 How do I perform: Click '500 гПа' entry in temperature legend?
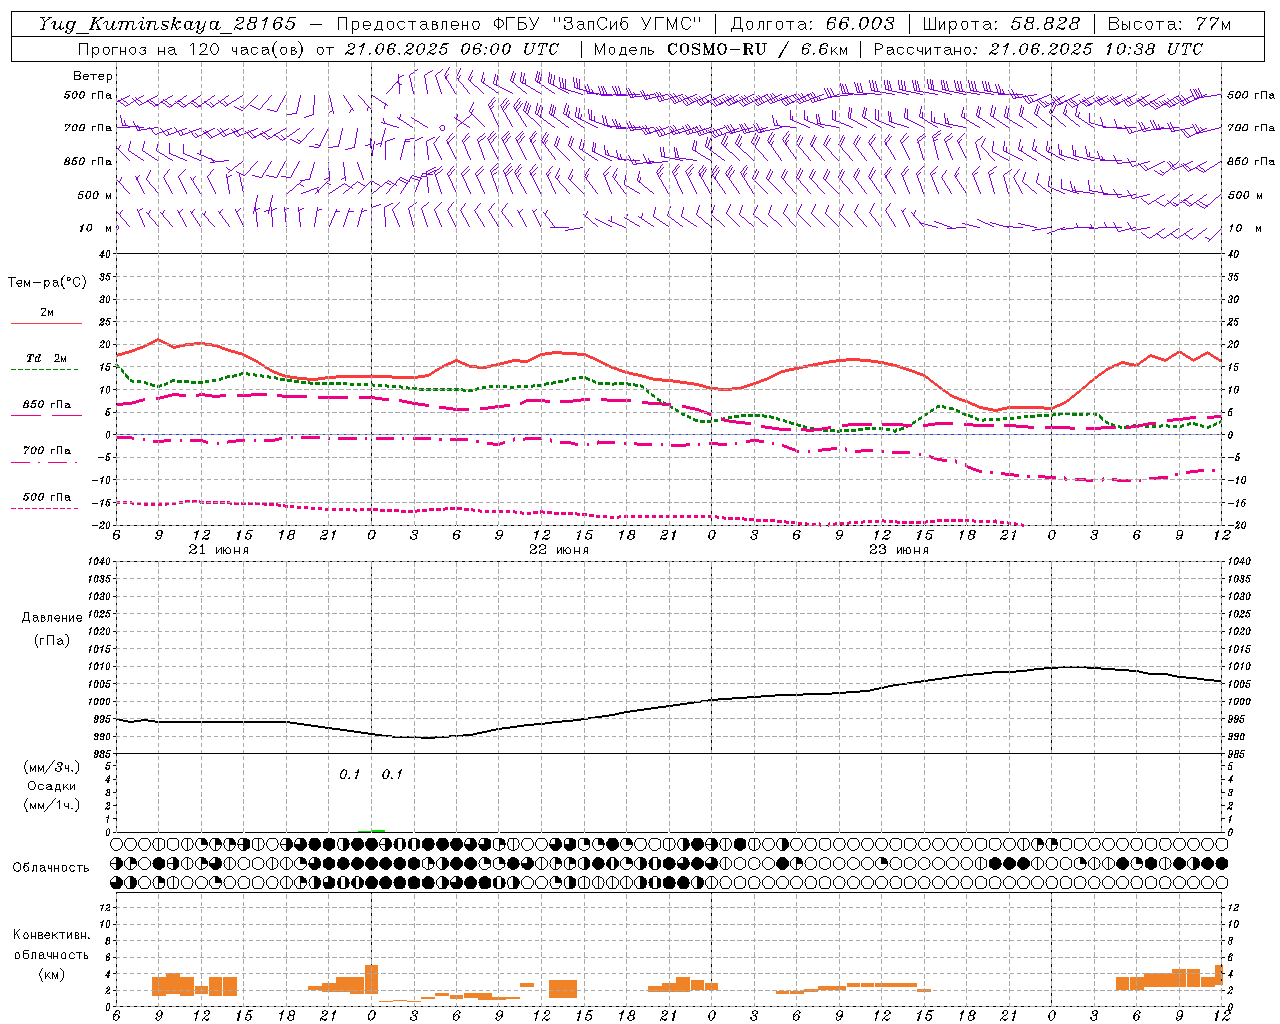(47, 497)
